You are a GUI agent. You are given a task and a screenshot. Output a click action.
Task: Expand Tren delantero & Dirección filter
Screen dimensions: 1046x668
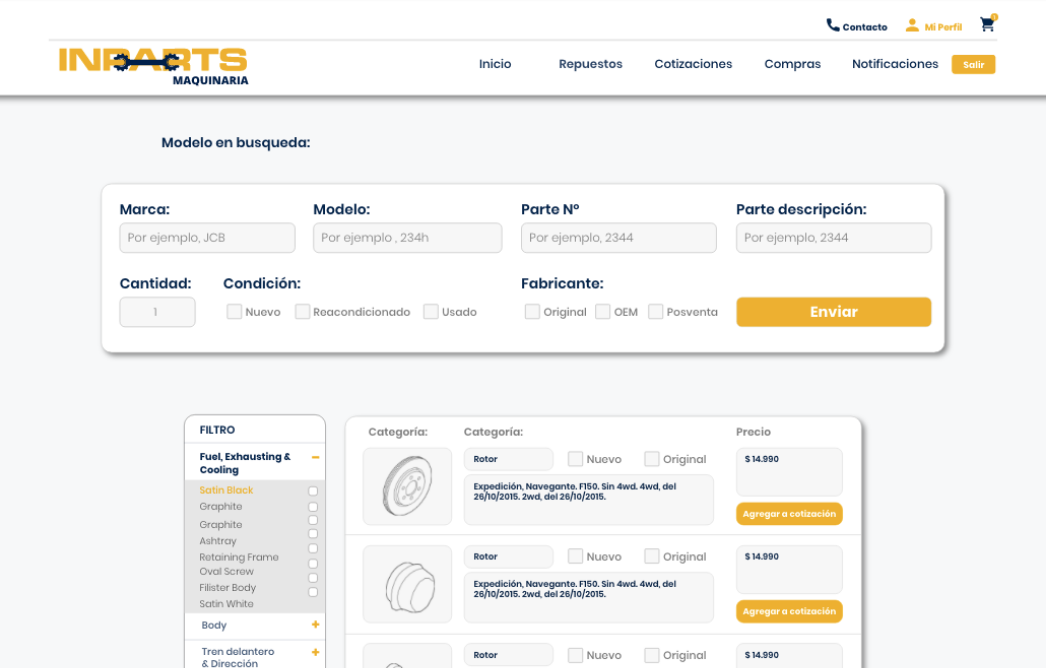pos(315,652)
